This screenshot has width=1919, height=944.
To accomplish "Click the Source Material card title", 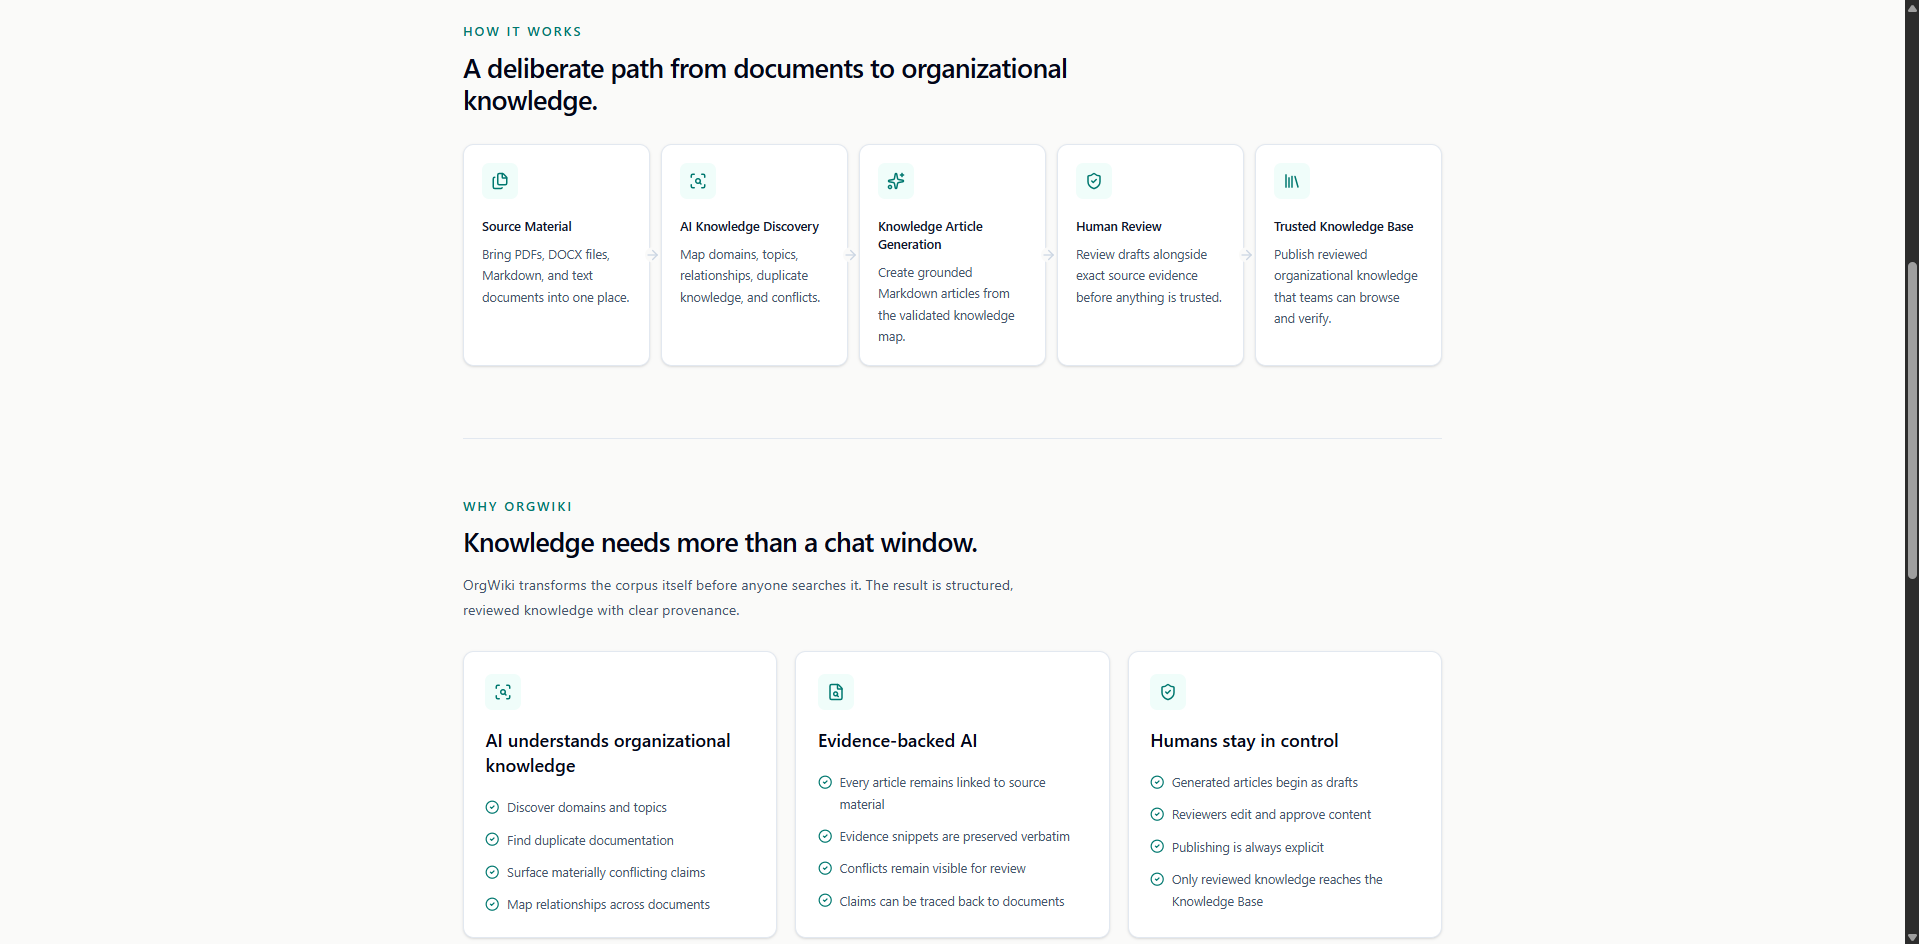I will pos(527,227).
